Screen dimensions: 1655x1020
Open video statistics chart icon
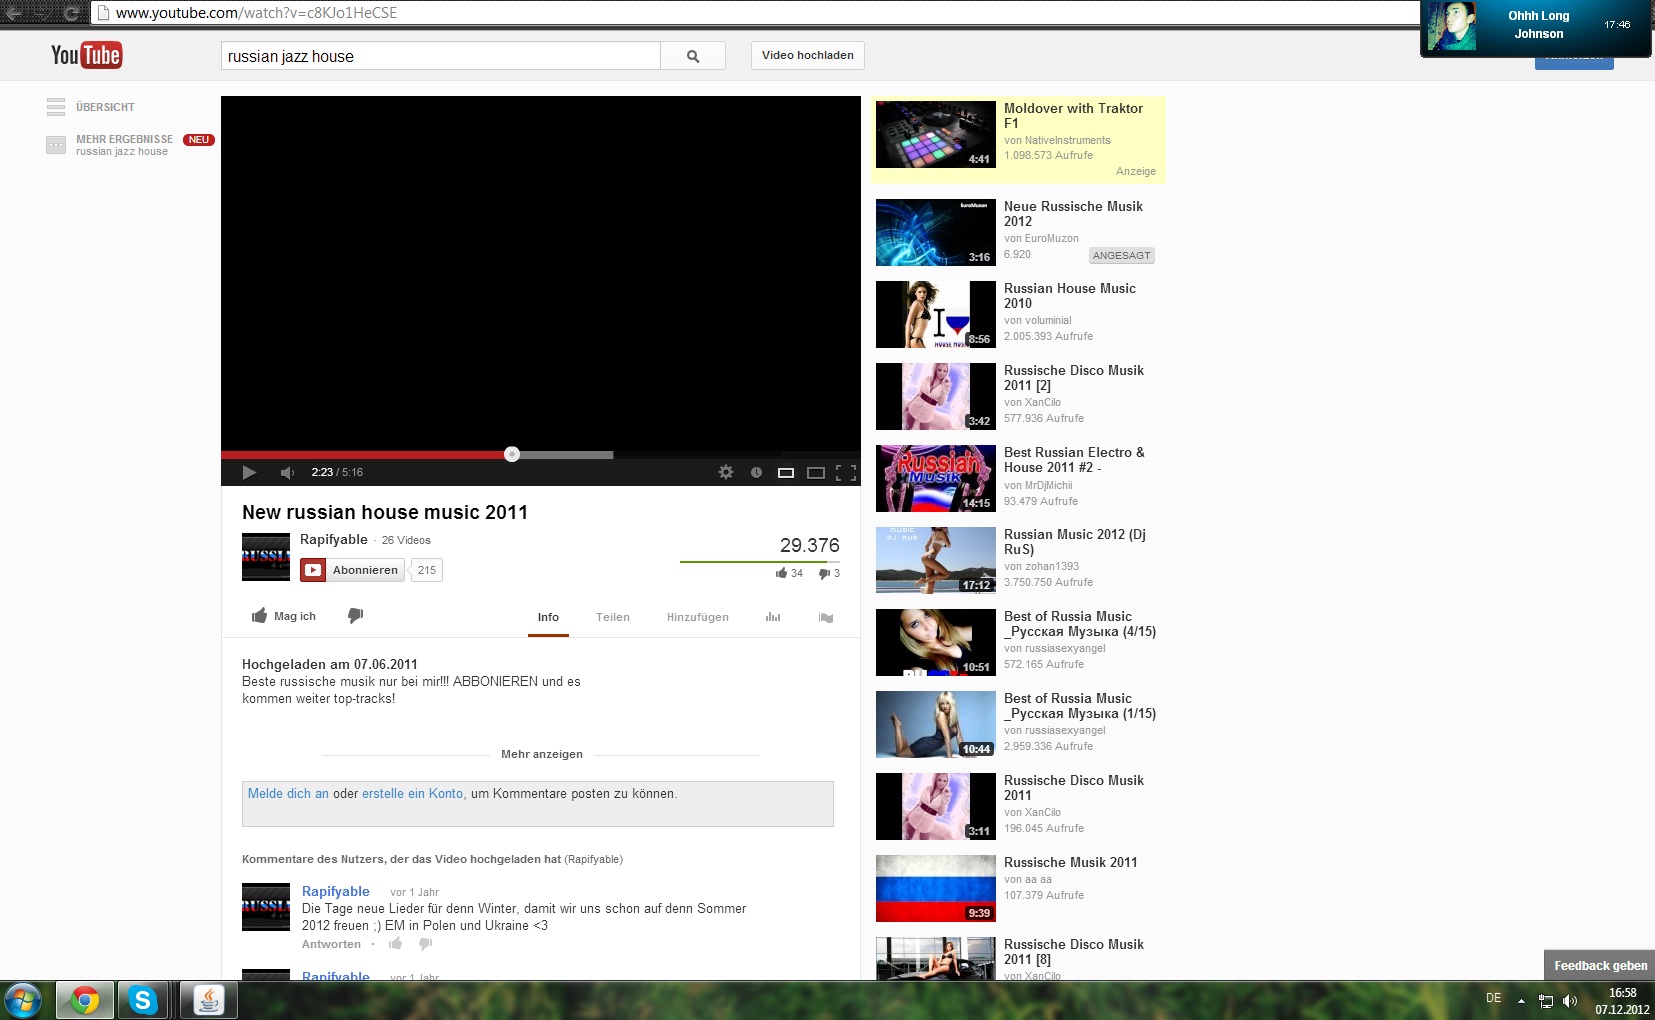click(773, 617)
